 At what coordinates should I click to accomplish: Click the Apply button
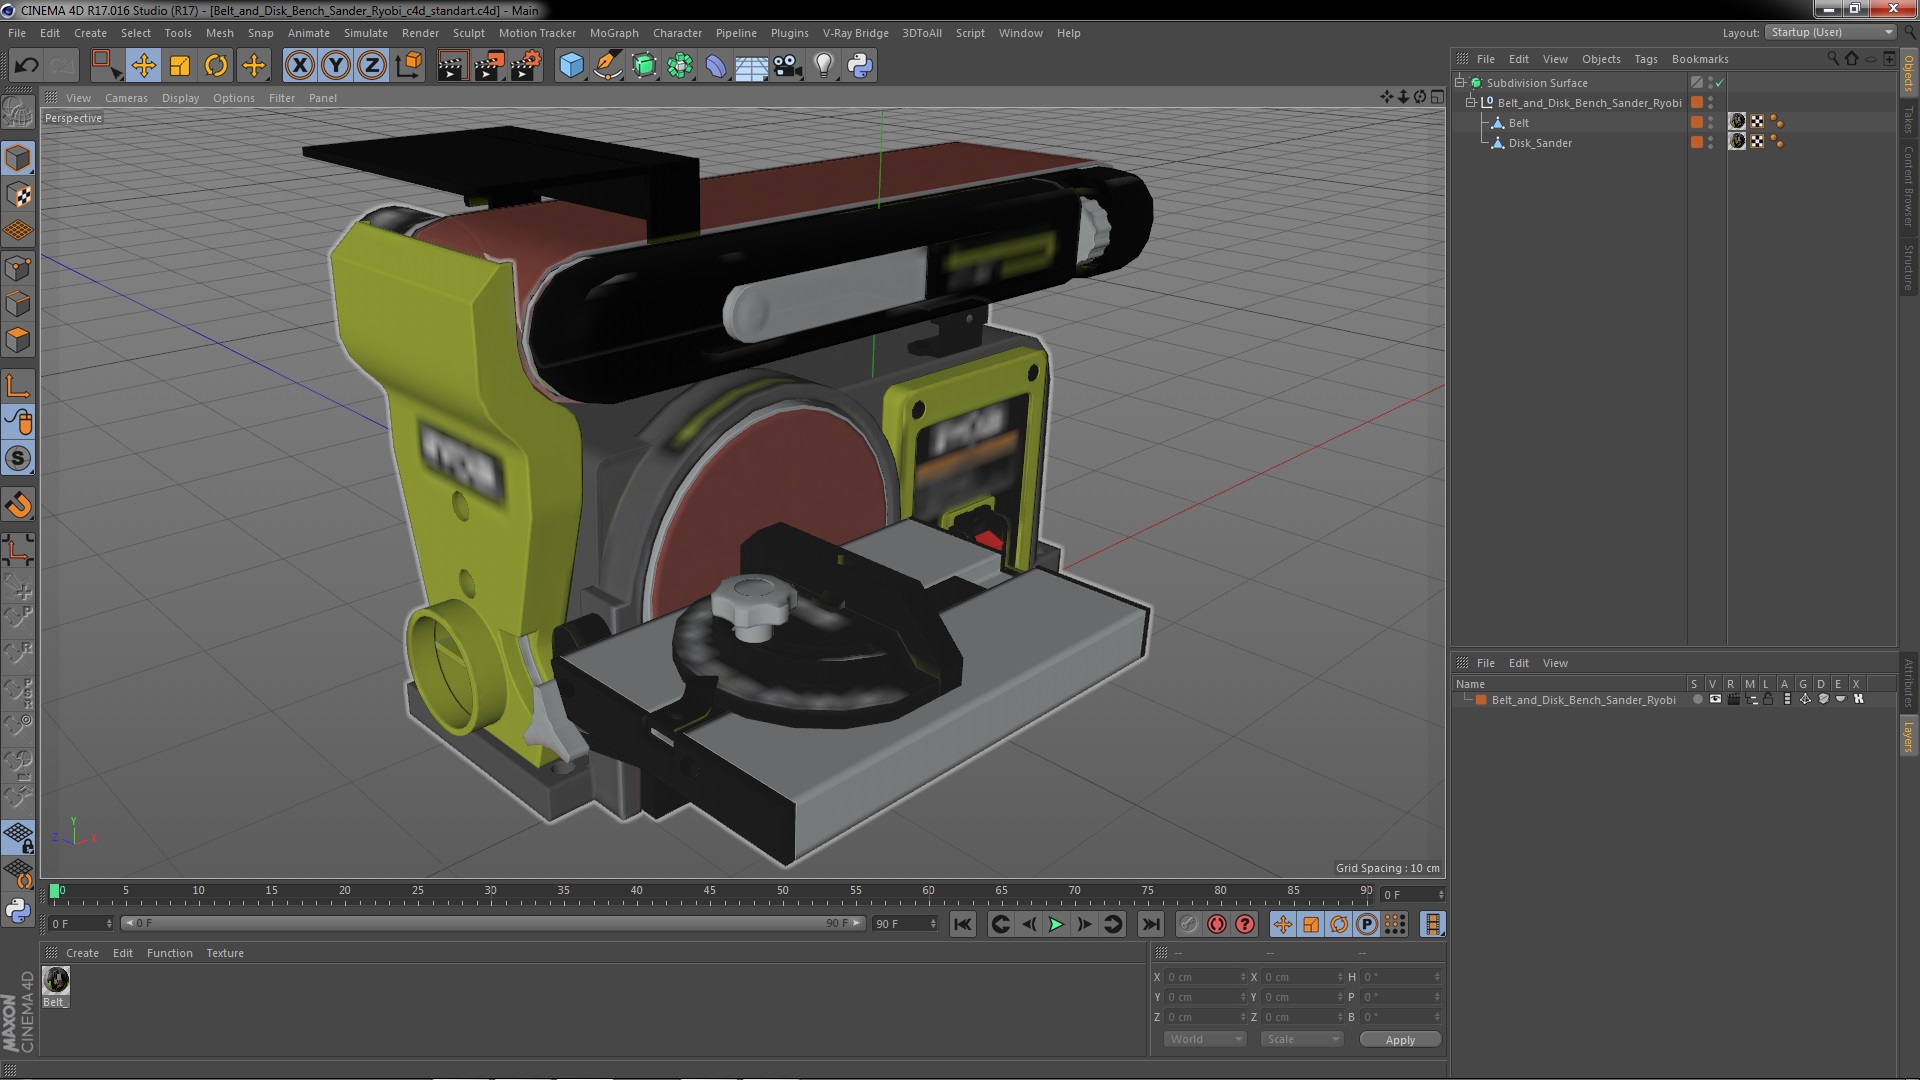coord(1400,1039)
